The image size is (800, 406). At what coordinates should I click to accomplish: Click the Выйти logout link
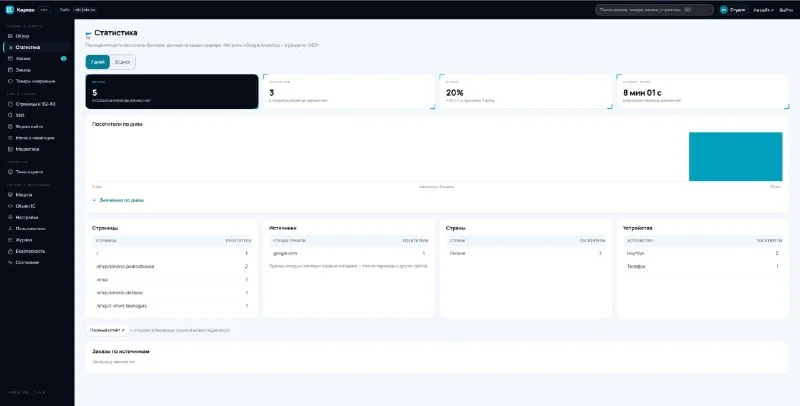[x=786, y=10]
